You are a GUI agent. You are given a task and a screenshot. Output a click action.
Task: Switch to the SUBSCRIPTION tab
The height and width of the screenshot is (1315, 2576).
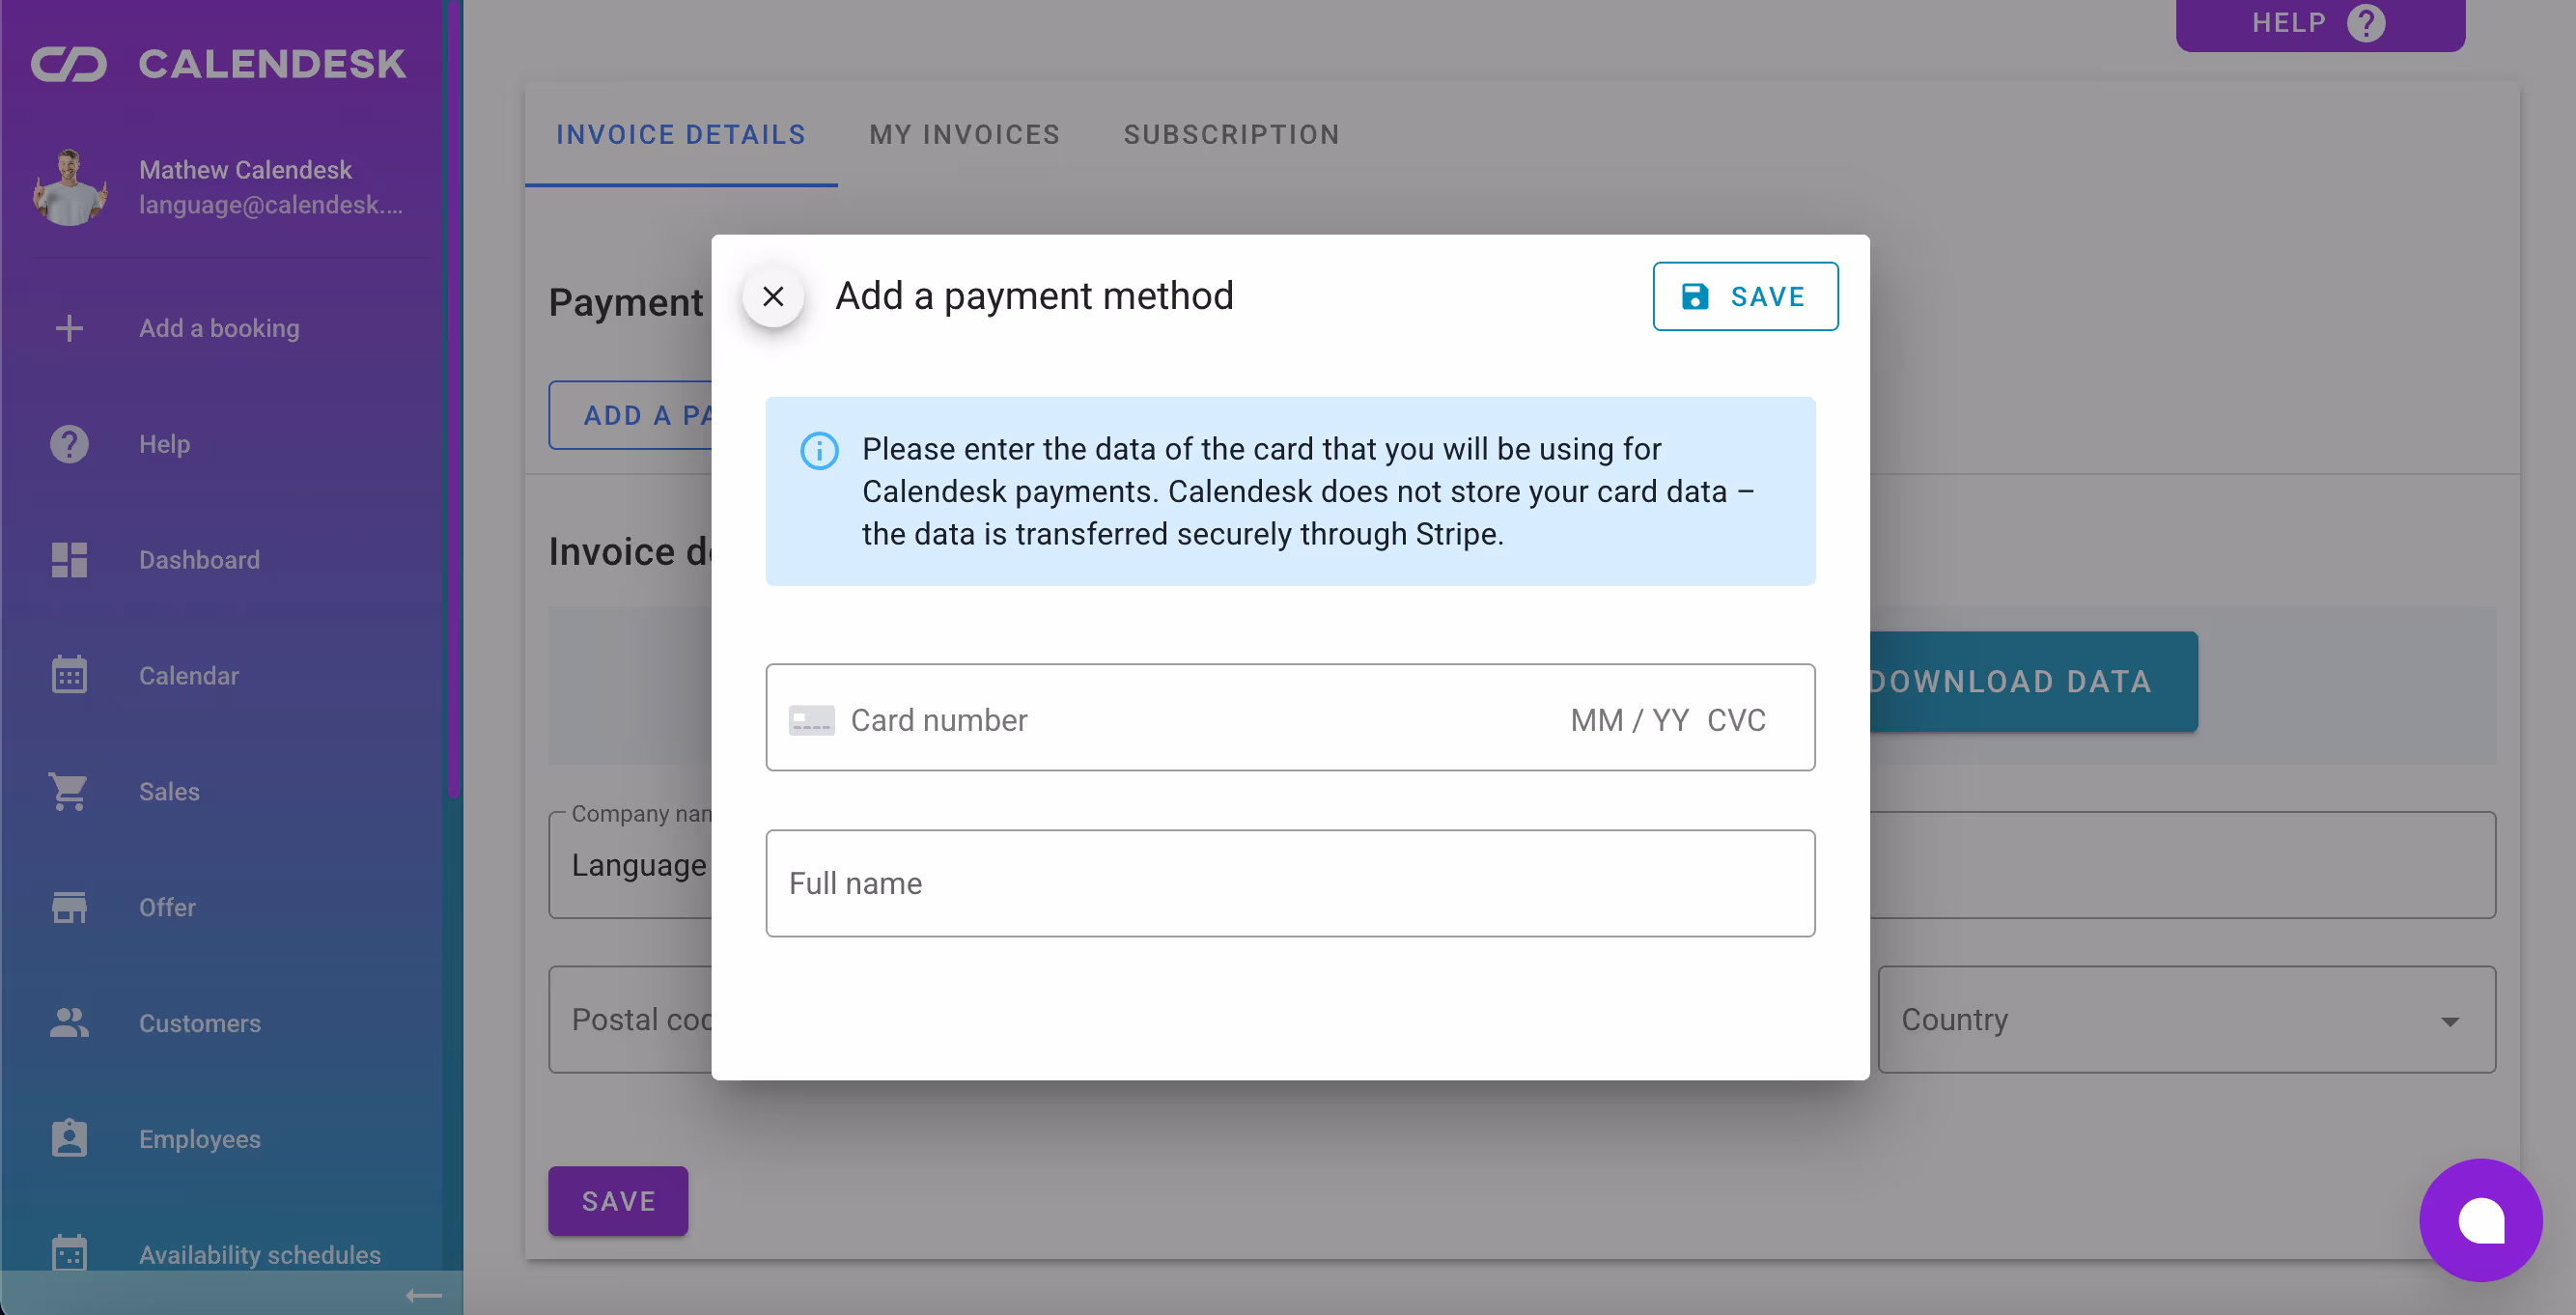tap(1231, 134)
